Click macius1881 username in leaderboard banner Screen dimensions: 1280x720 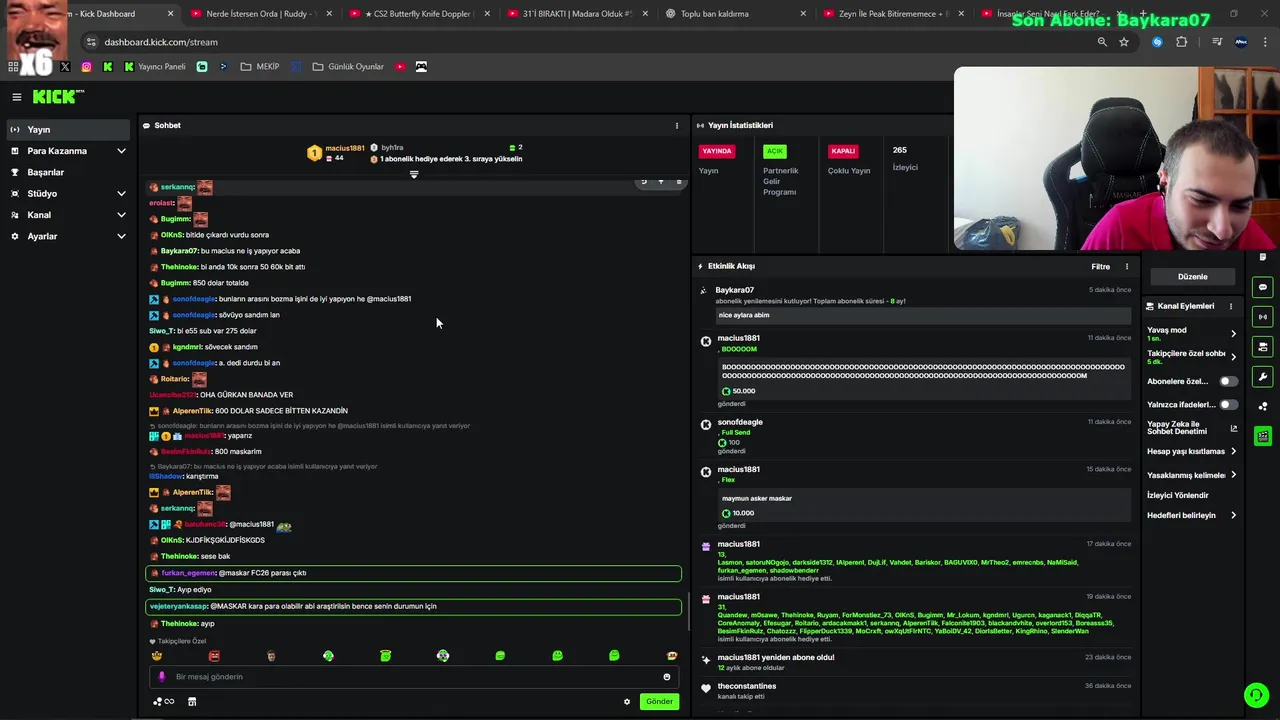[345, 149]
